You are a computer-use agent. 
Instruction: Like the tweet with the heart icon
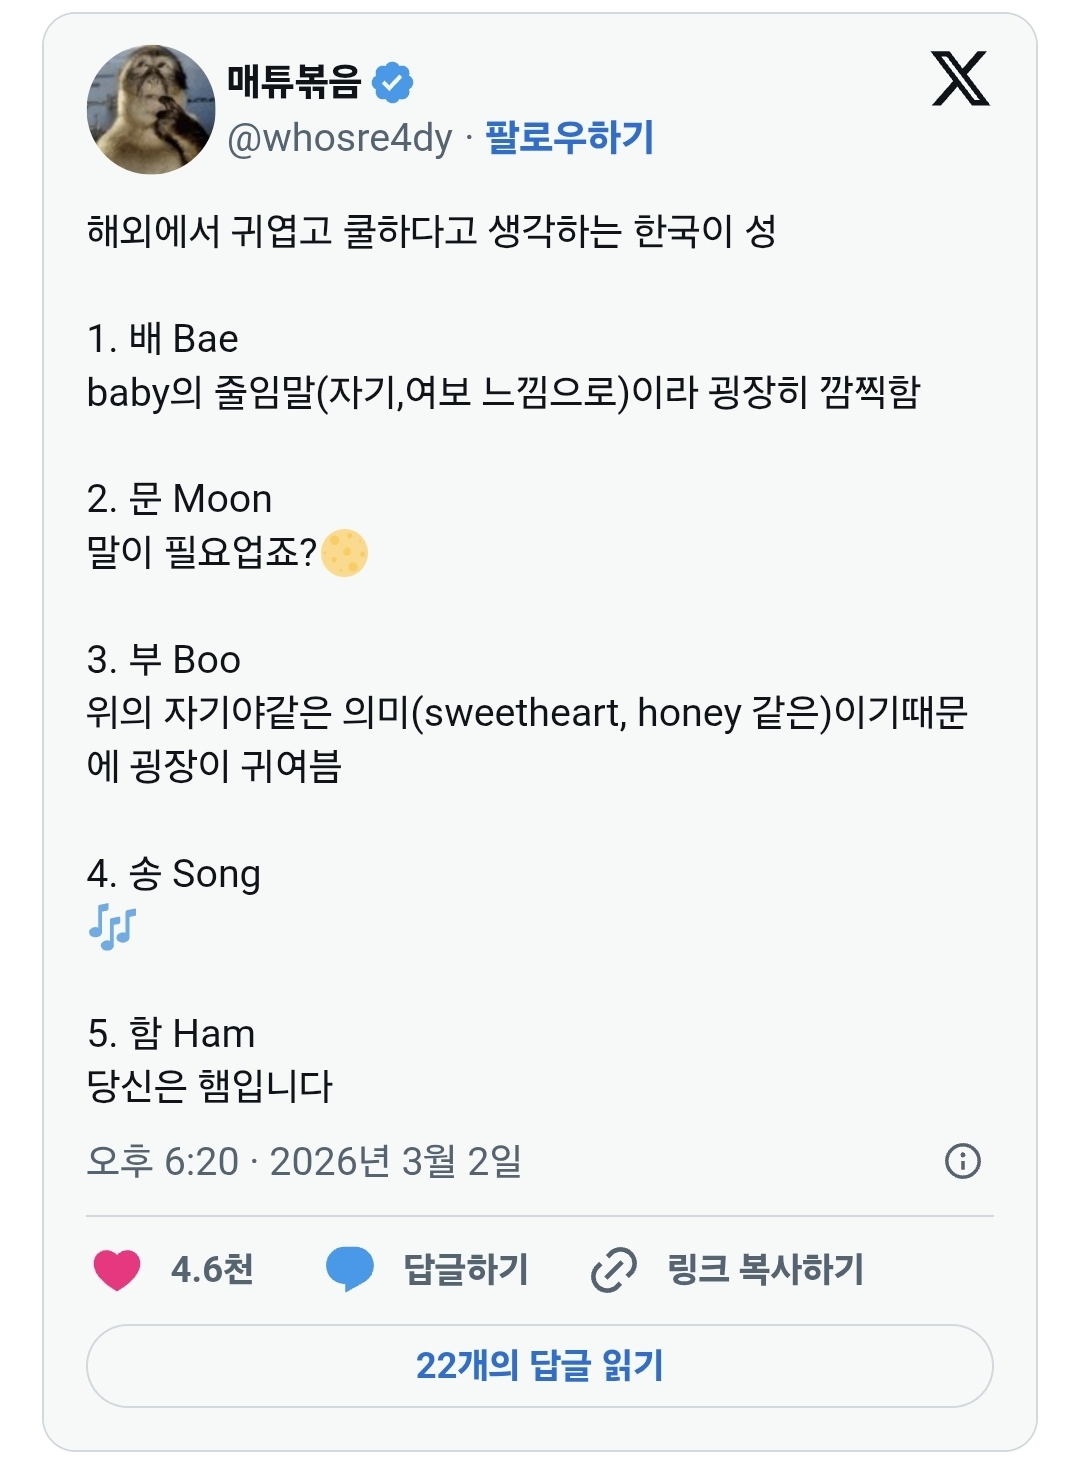point(117,1269)
